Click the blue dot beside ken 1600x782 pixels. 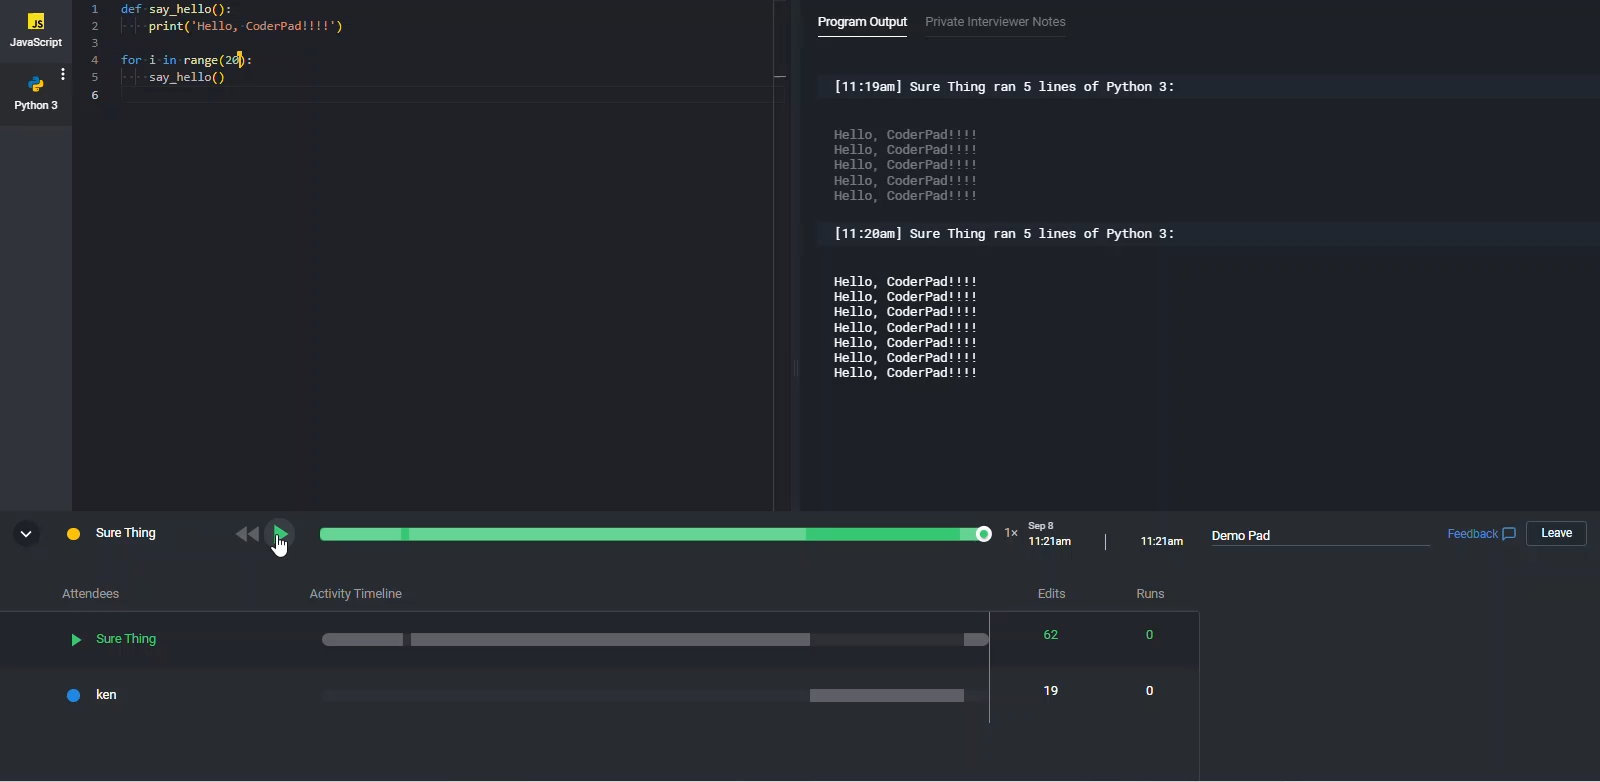point(73,695)
